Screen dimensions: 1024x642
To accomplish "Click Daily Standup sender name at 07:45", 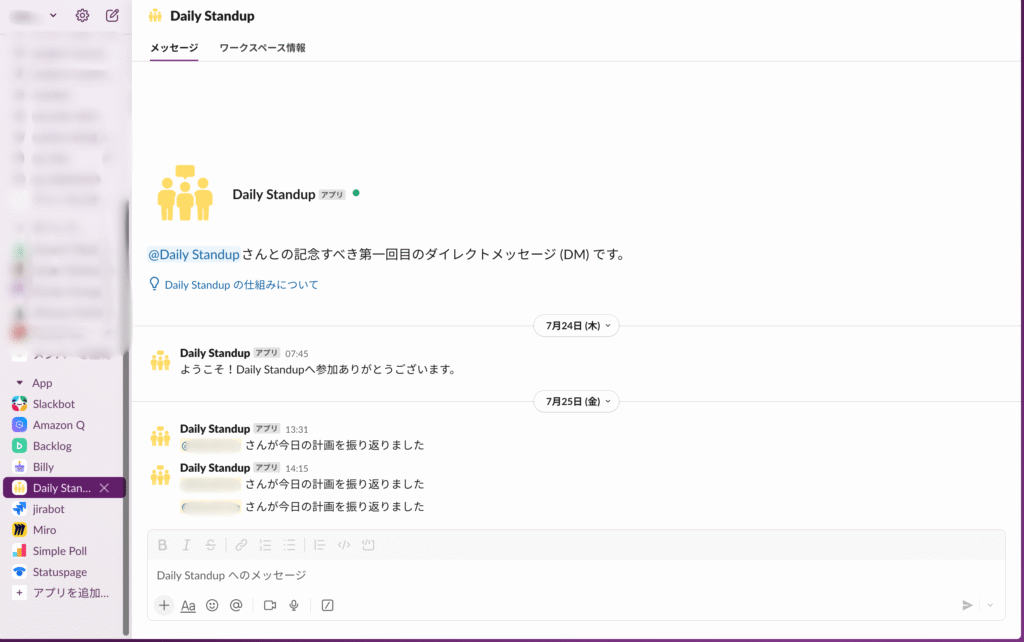I will [x=215, y=353].
